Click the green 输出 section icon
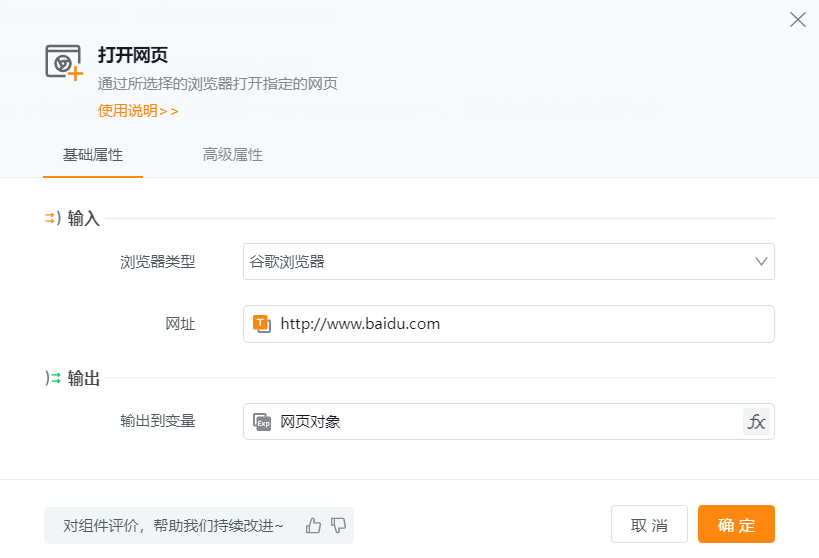 point(53,378)
